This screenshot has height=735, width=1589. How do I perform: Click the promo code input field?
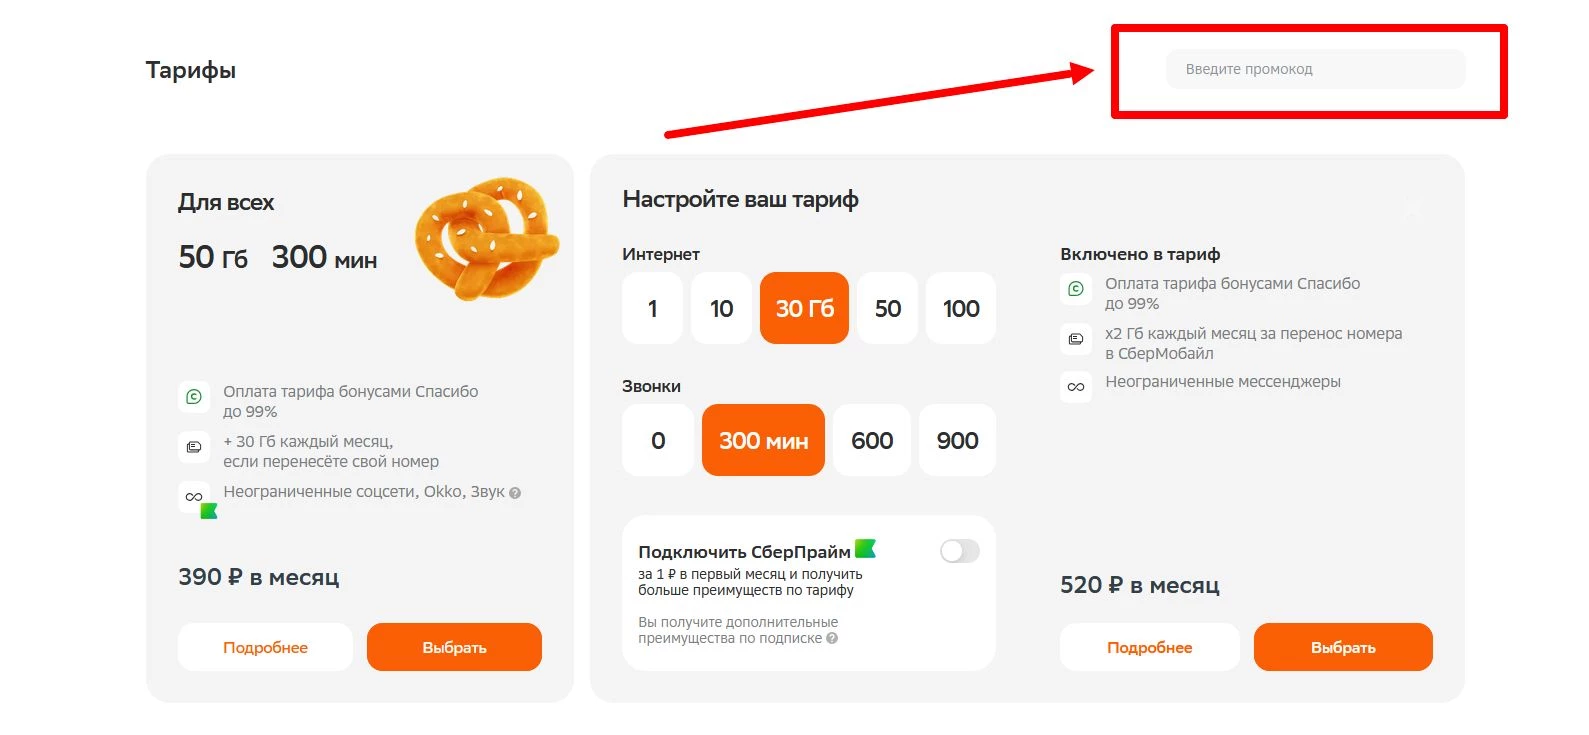pos(1314,69)
